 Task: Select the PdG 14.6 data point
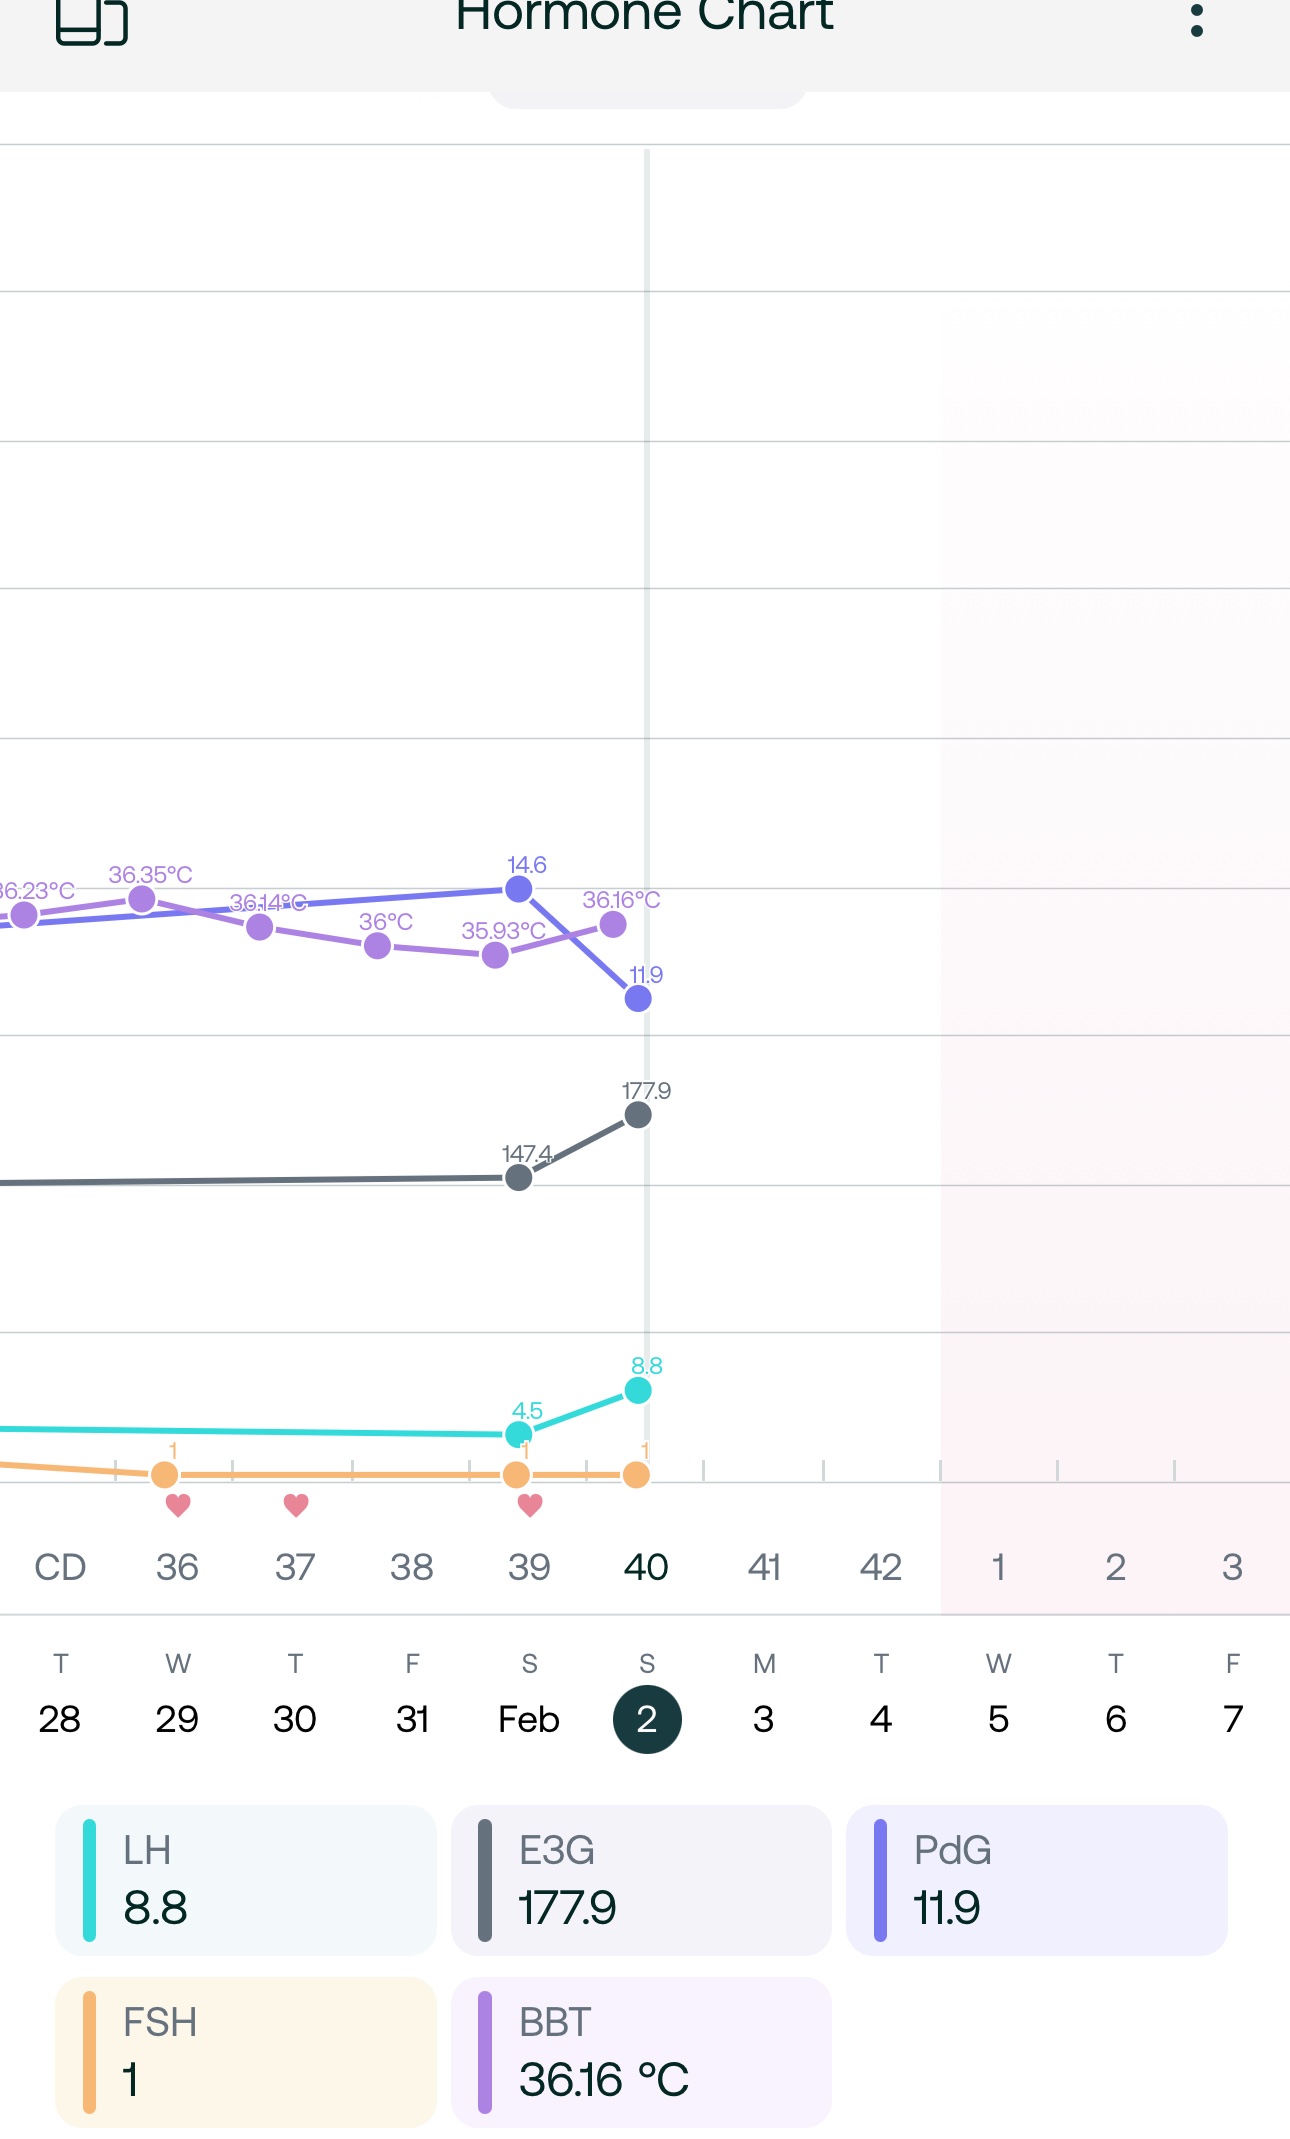coord(518,889)
